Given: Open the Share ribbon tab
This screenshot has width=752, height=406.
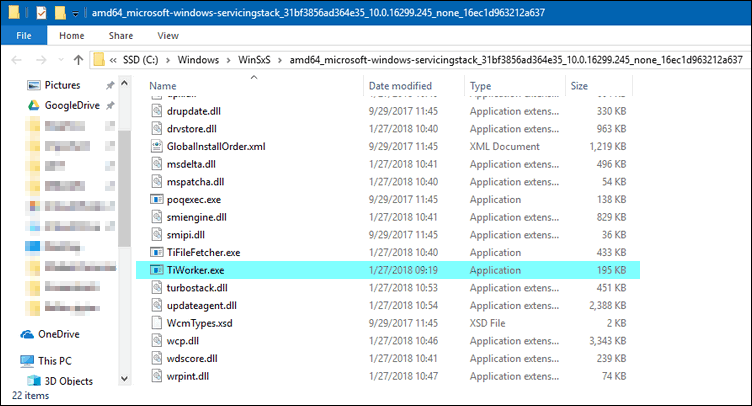Looking at the screenshot, I should click(x=121, y=35).
